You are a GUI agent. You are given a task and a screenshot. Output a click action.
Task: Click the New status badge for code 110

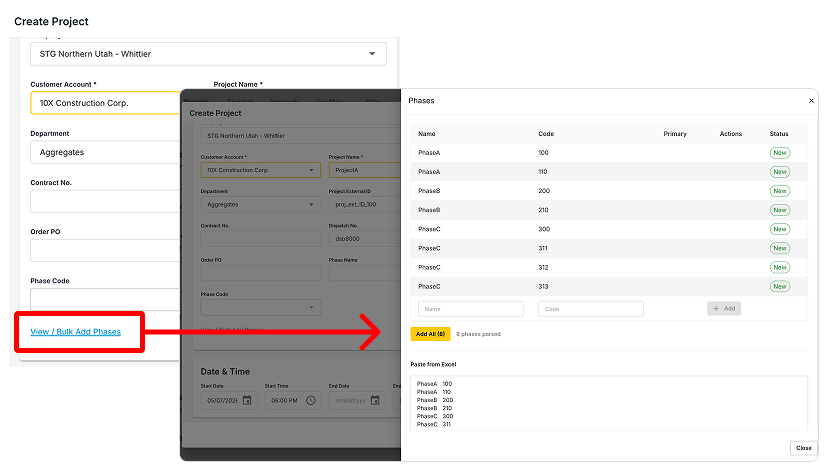(780, 172)
